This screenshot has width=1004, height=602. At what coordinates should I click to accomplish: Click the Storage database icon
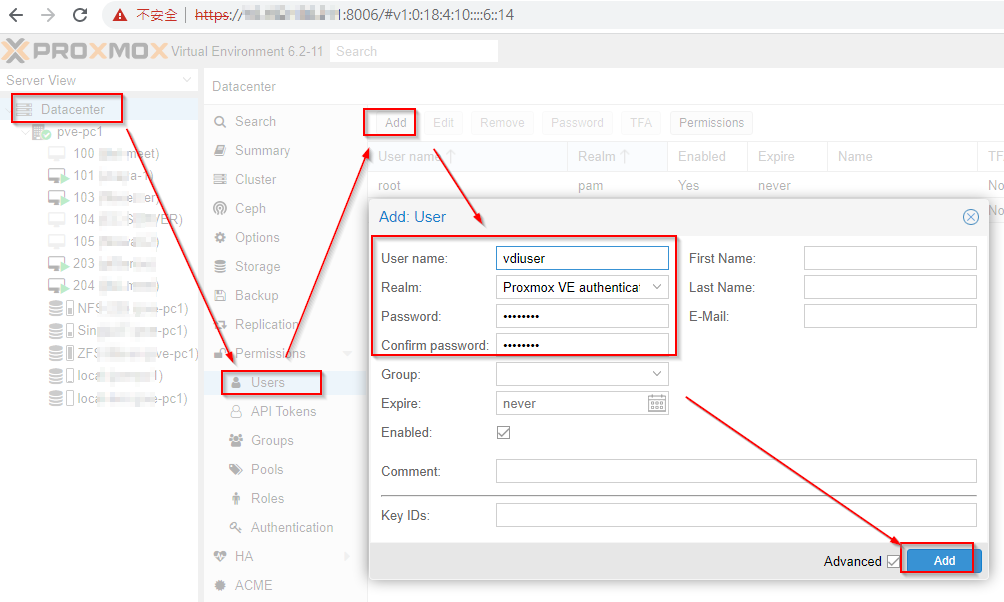(x=220, y=266)
